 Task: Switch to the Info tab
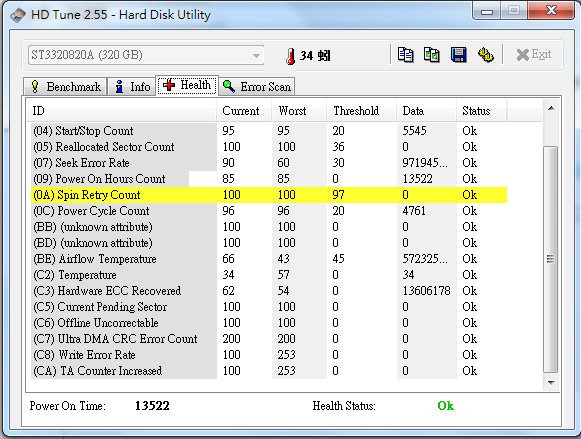click(x=132, y=87)
